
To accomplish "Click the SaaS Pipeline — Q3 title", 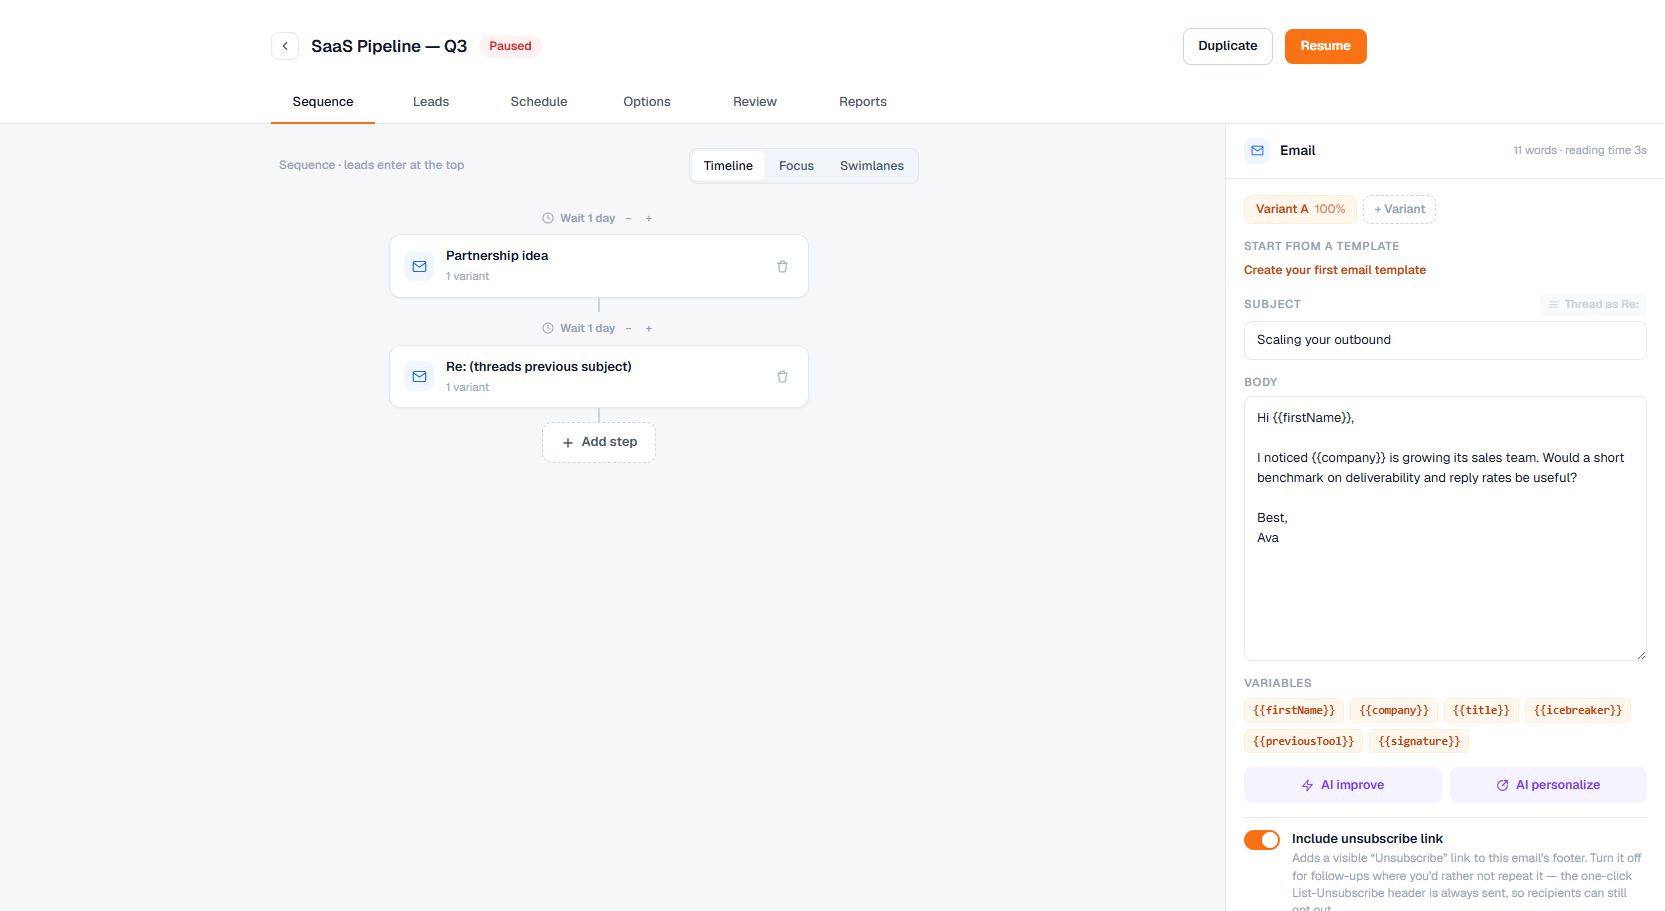I will (389, 46).
